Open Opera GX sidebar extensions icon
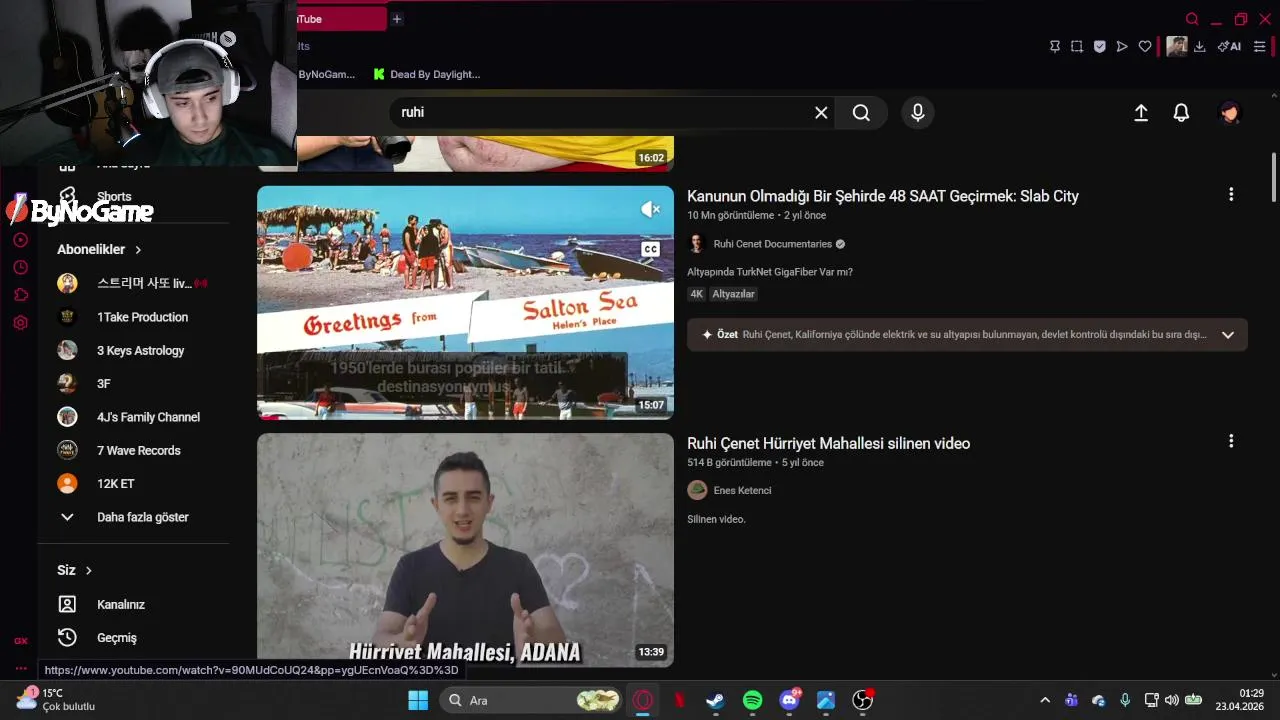 [x=21, y=295]
